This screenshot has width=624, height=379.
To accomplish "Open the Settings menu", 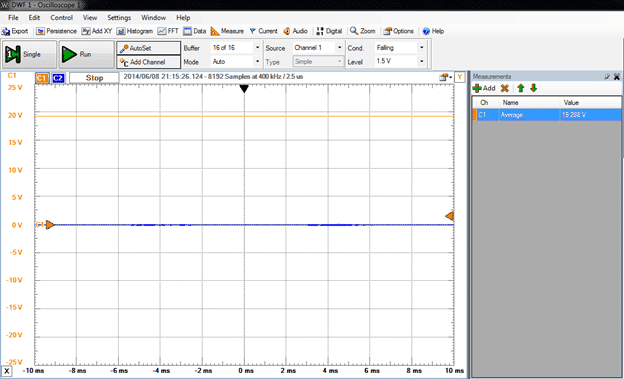I will coord(119,18).
